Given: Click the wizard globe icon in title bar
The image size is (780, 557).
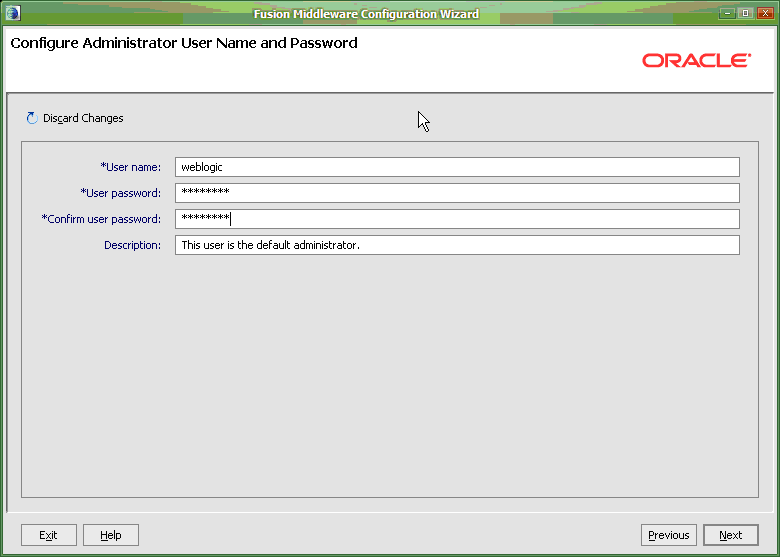Looking at the screenshot, I should pos(13,13).
